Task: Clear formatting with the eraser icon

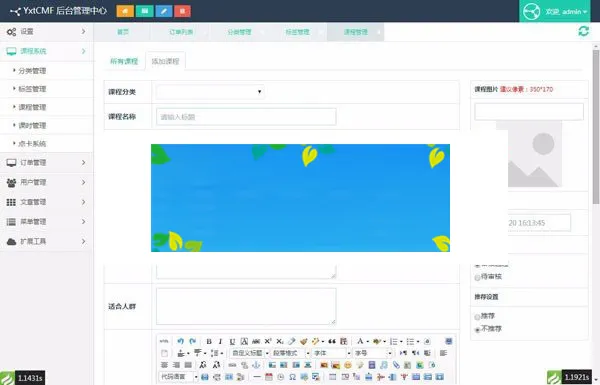Action: coord(292,341)
